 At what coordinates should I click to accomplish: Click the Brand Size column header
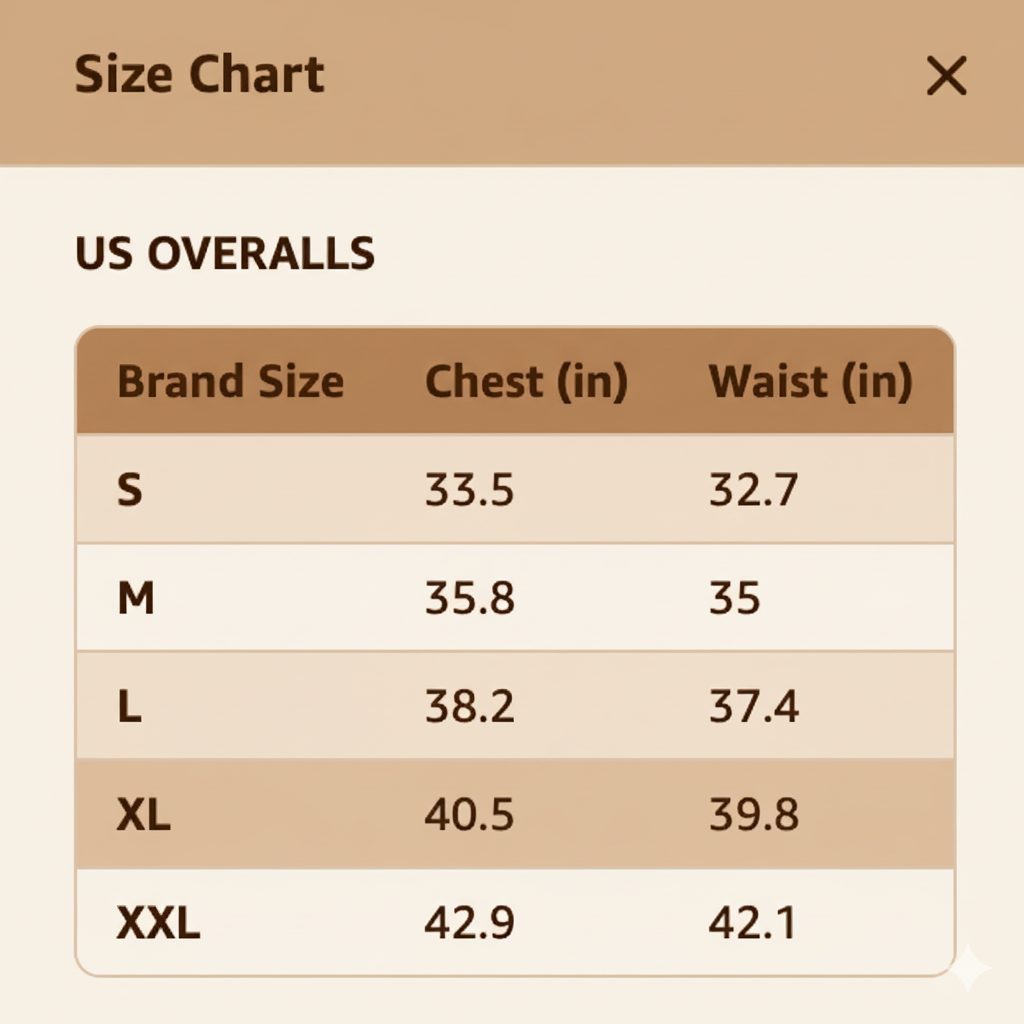(x=231, y=383)
